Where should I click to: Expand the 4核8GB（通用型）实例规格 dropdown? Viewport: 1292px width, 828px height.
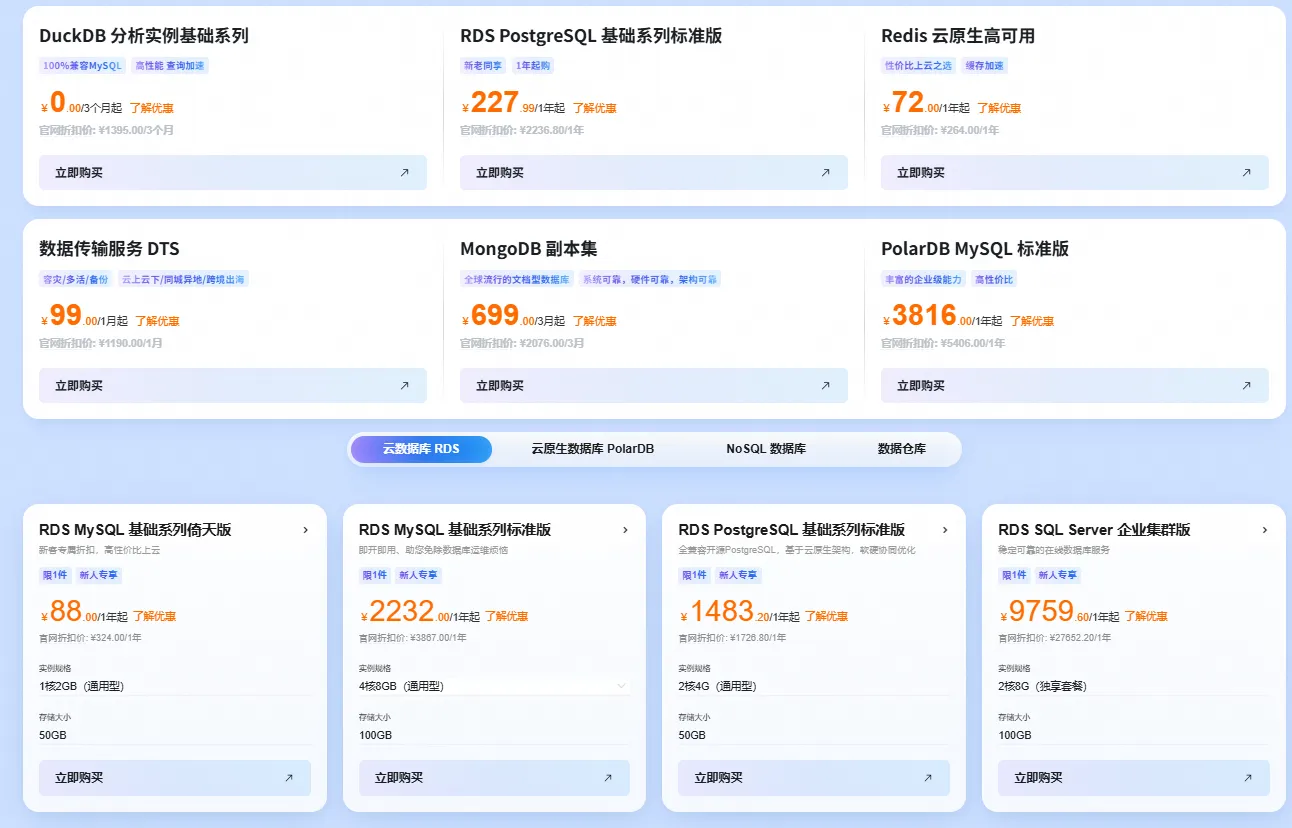494,686
